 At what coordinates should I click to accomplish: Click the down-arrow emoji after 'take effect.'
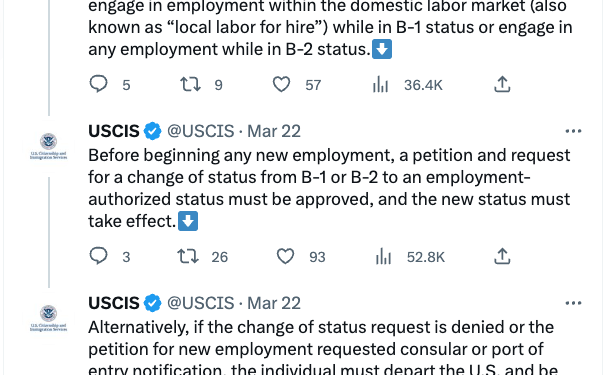[188, 221]
